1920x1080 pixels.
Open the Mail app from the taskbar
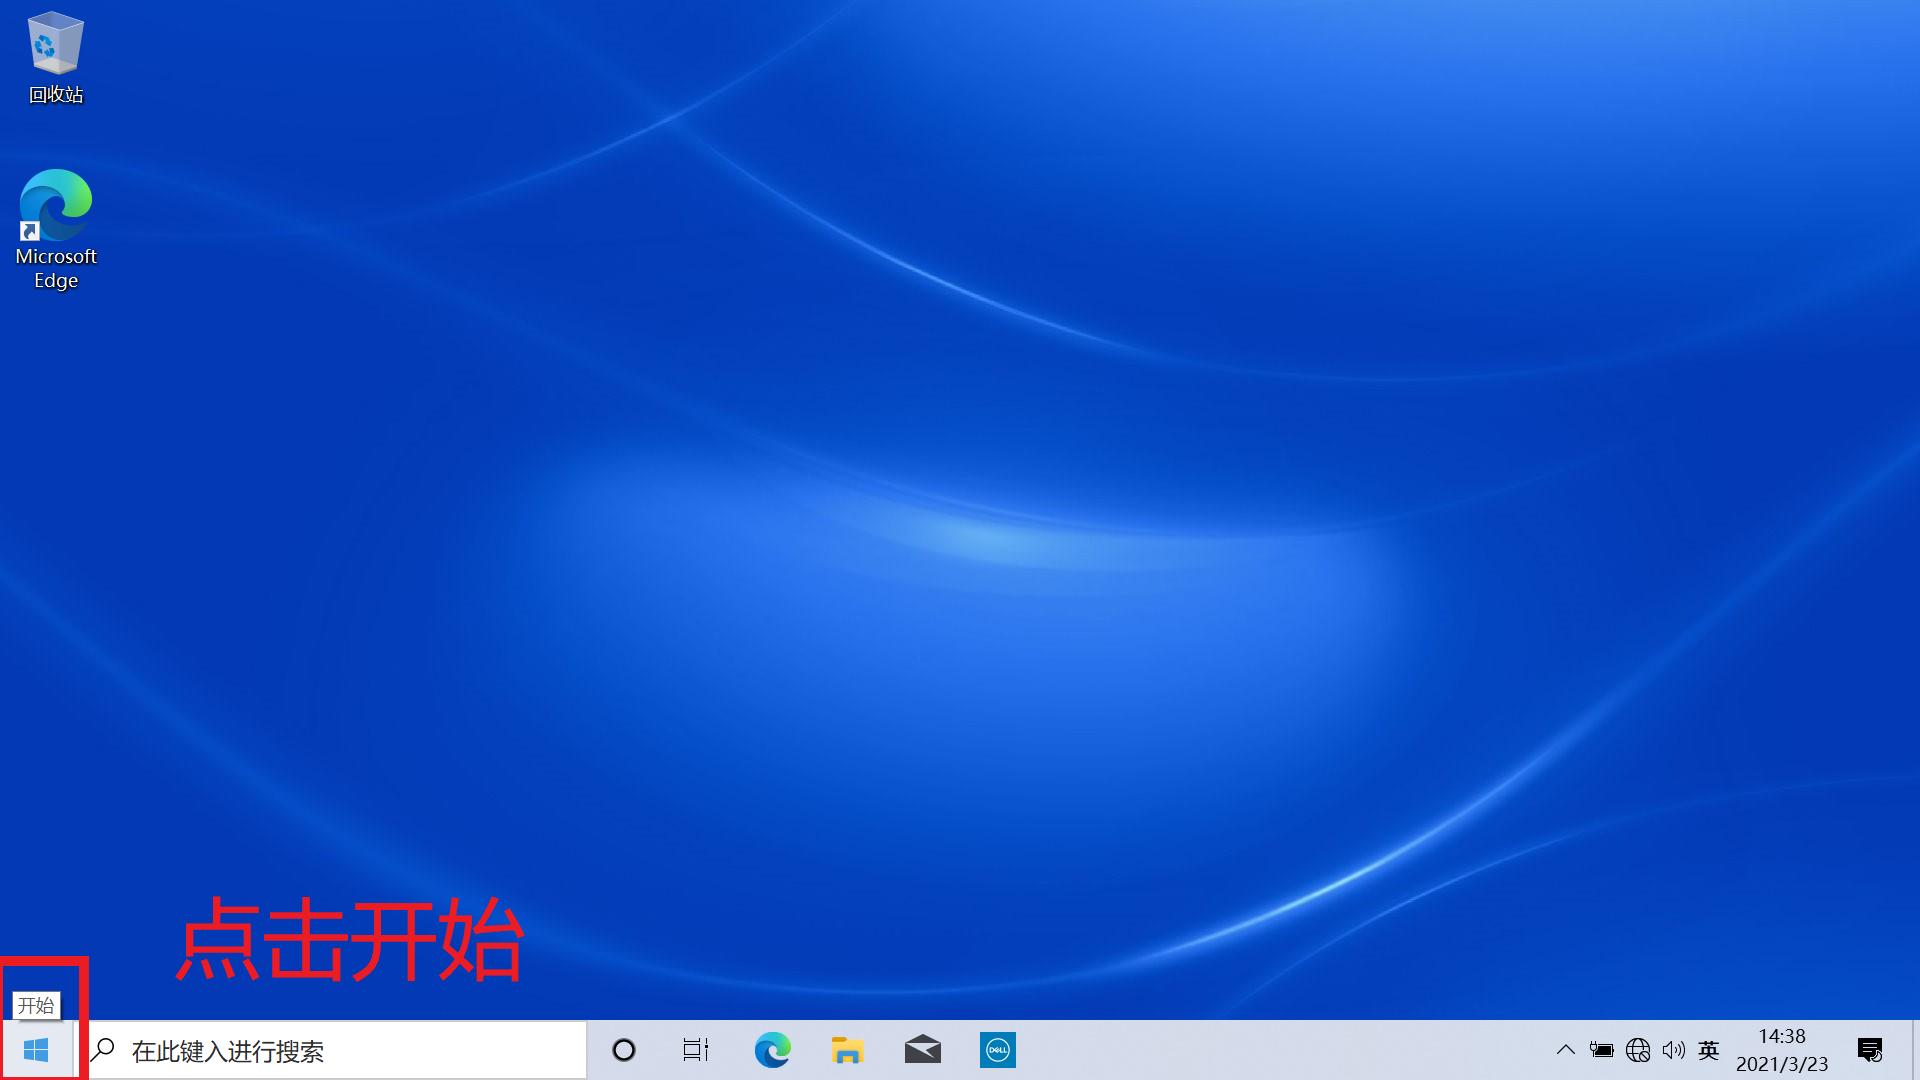tap(922, 1050)
